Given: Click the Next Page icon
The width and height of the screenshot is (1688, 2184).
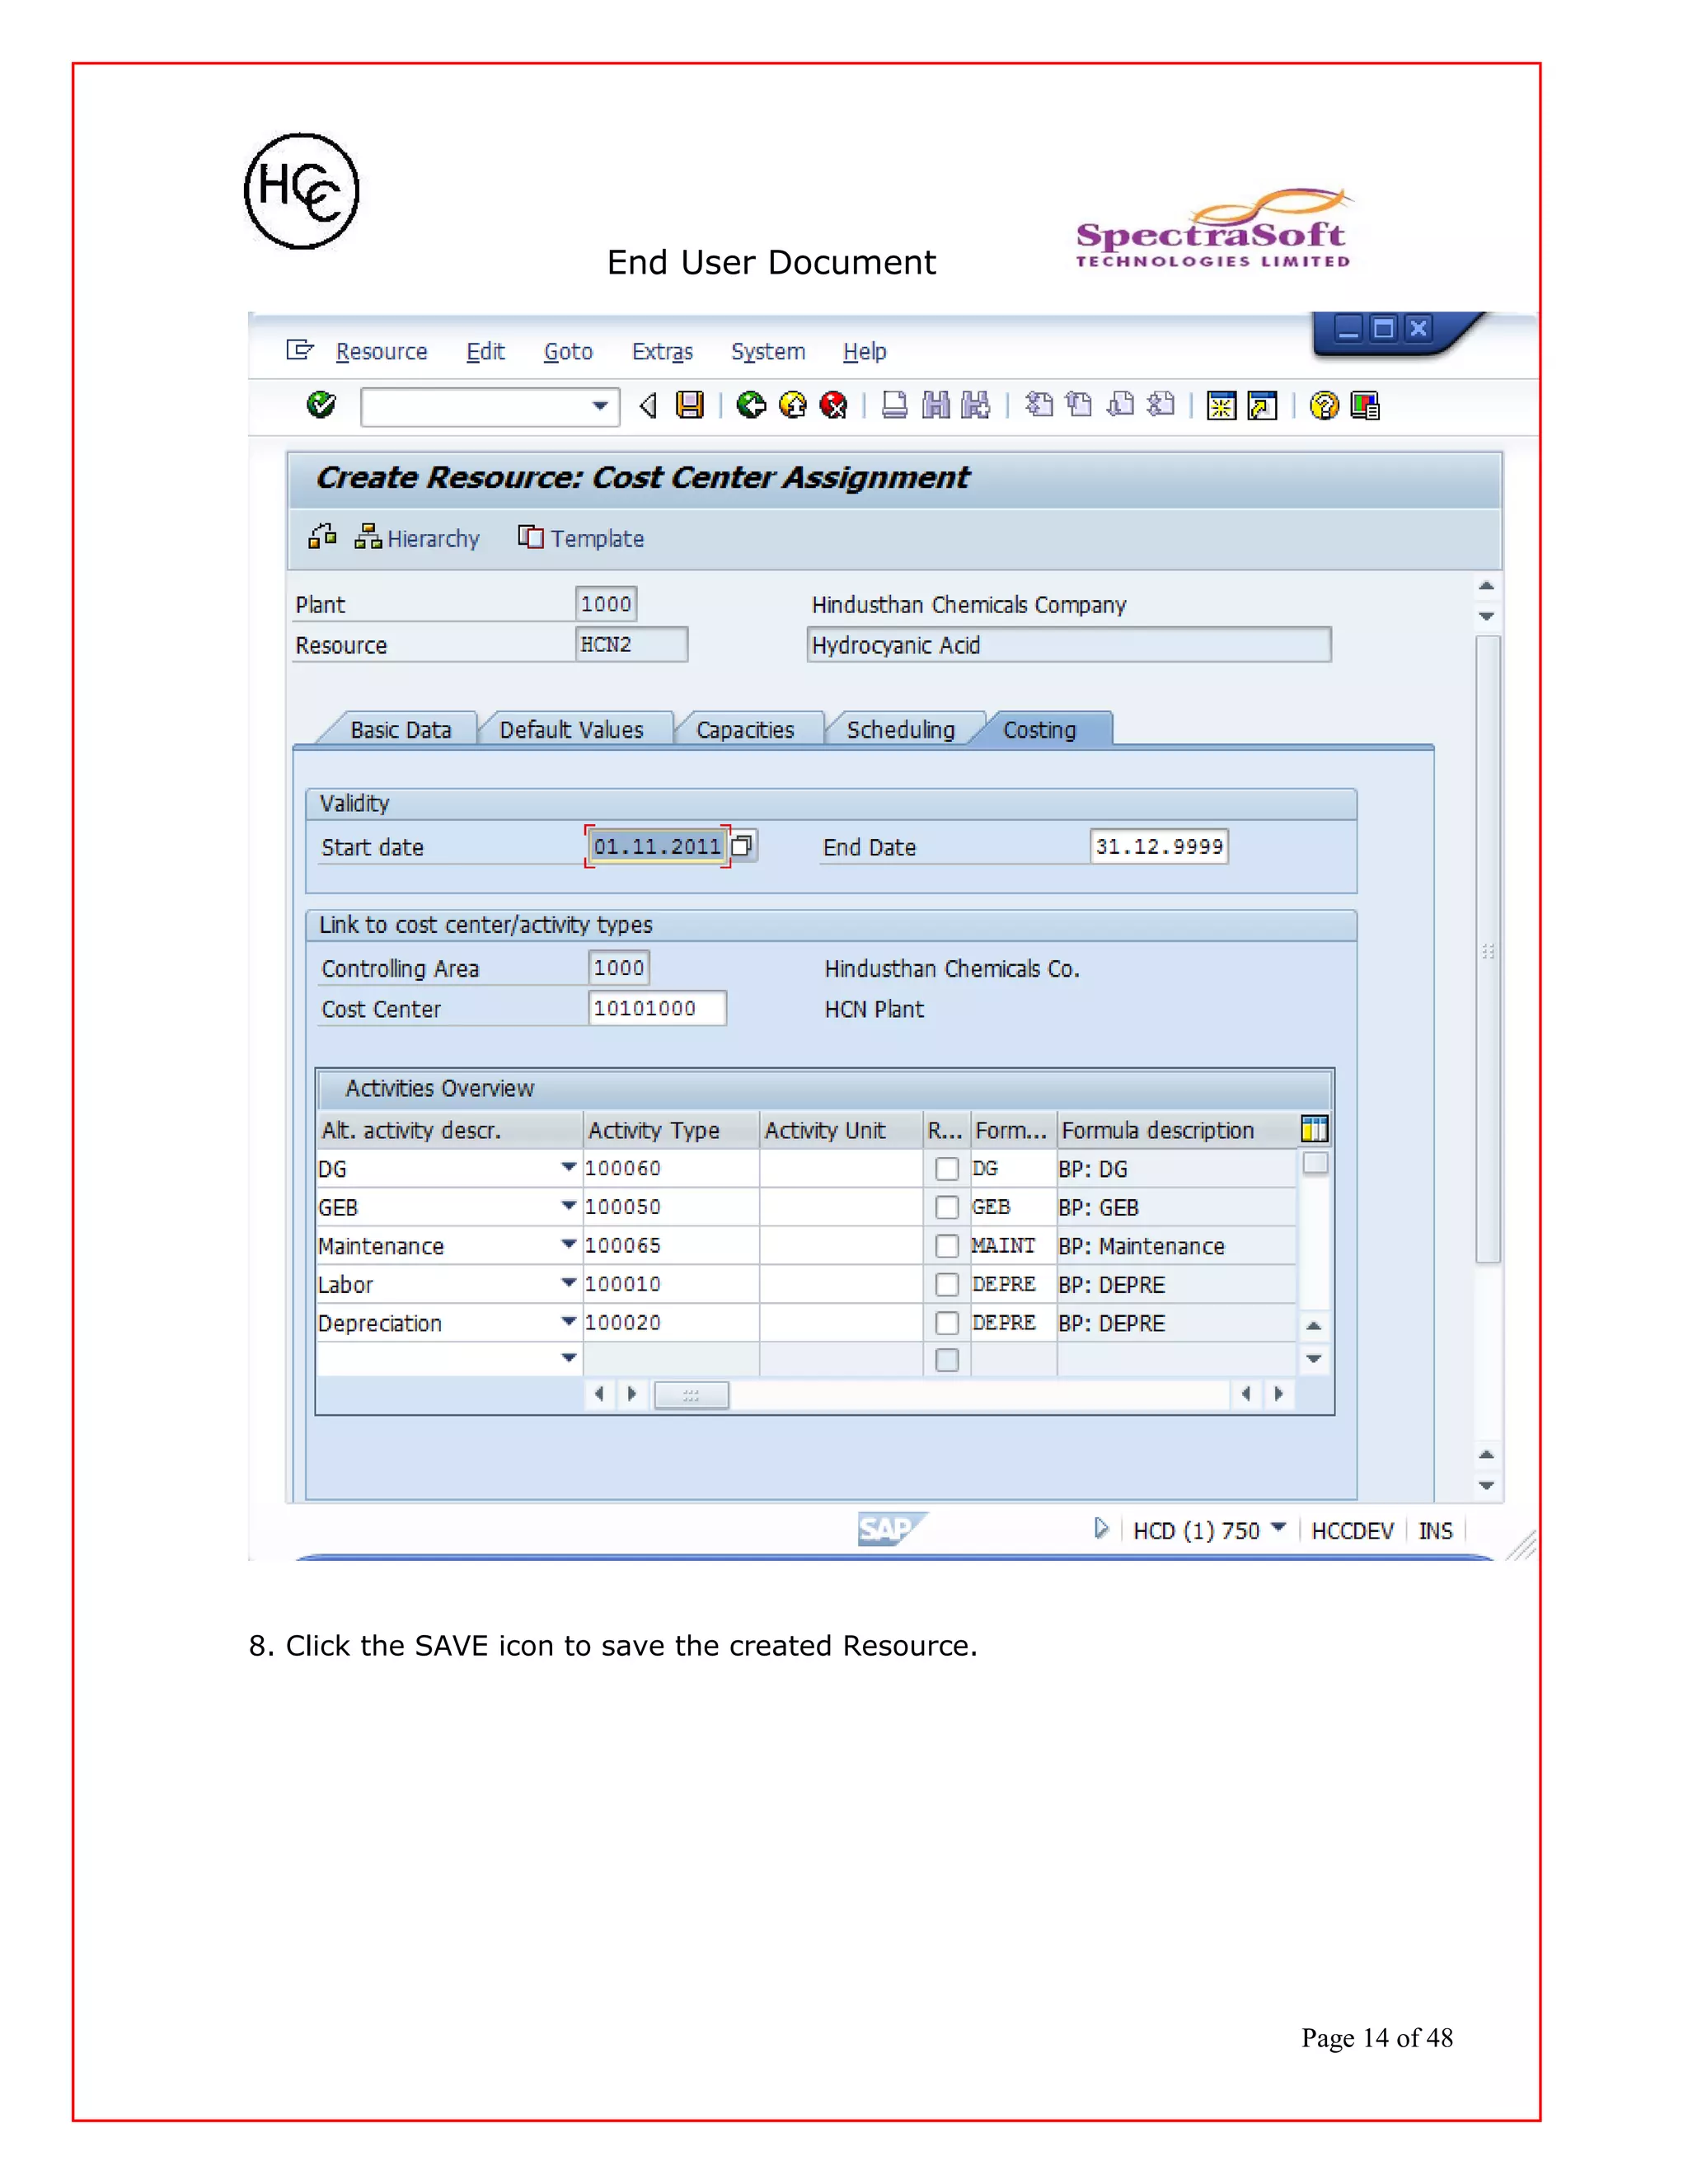Looking at the screenshot, I should 1121,405.
